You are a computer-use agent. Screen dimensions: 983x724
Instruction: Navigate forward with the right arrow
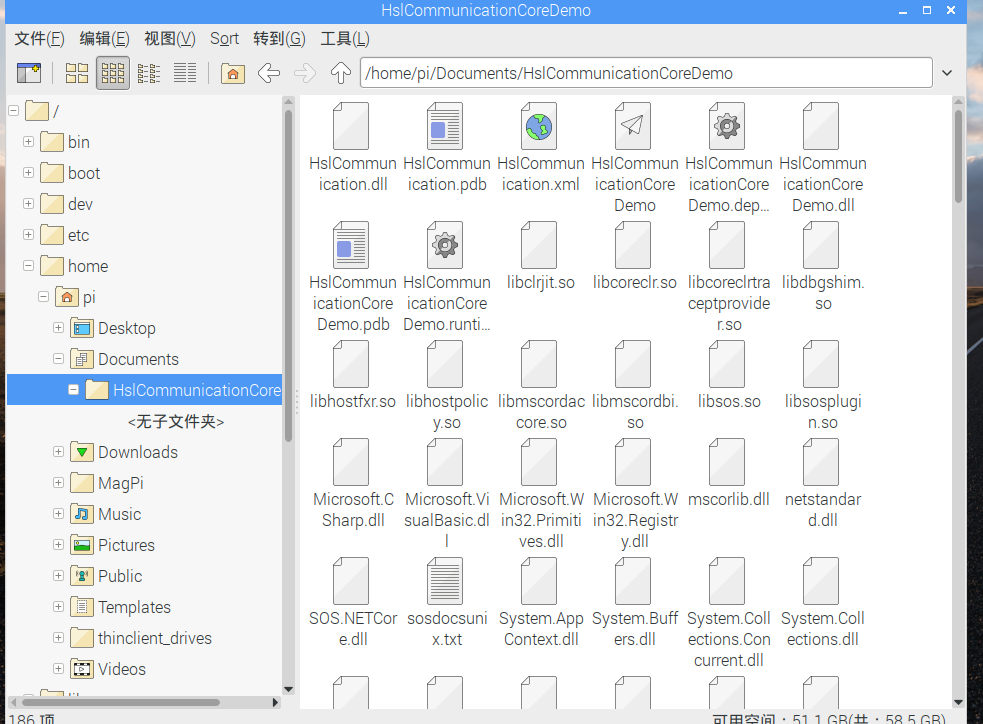305,73
